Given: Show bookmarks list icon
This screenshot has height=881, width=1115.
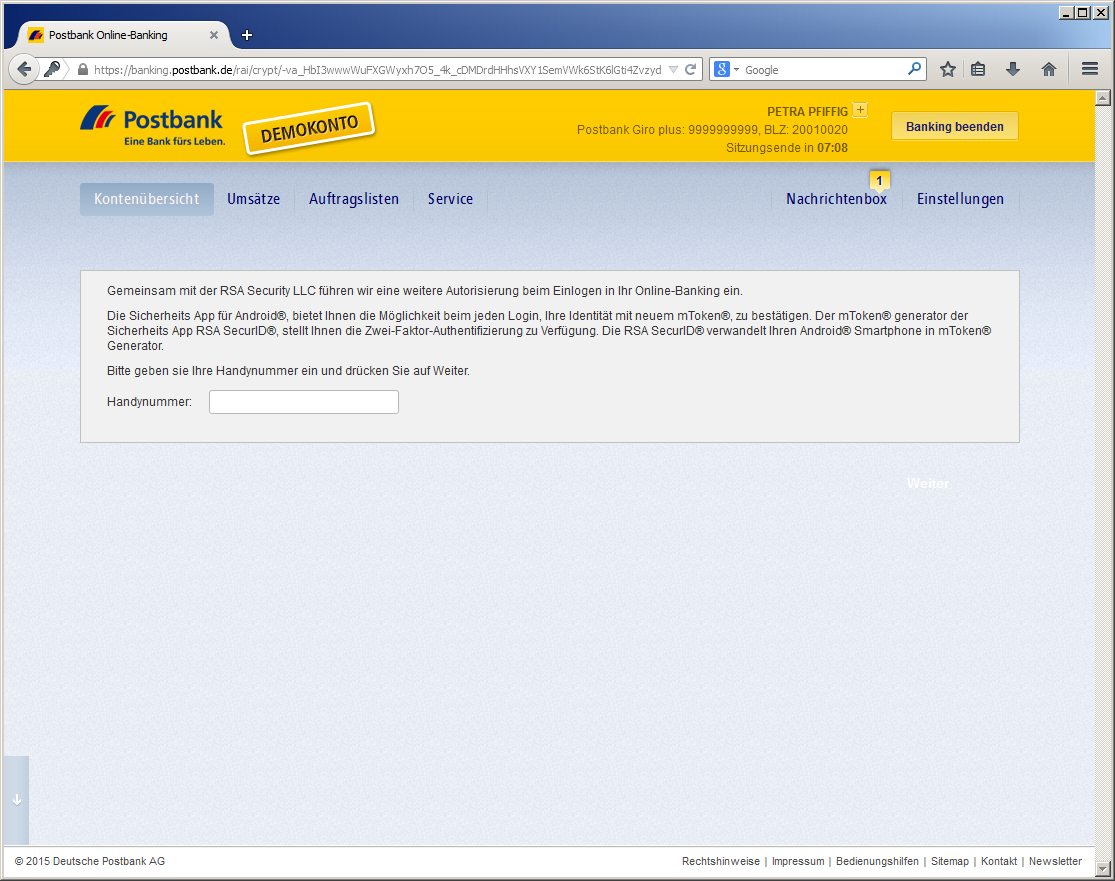Looking at the screenshot, I should pos(978,69).
